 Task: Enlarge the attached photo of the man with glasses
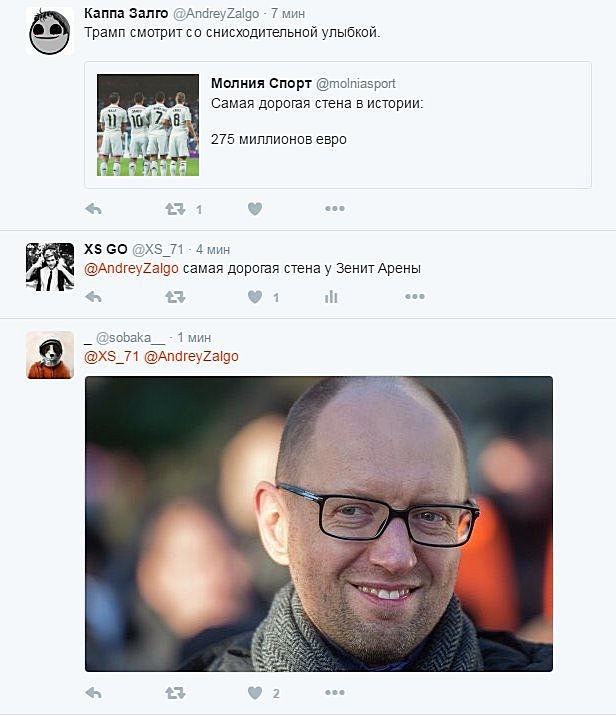[319, 524]
